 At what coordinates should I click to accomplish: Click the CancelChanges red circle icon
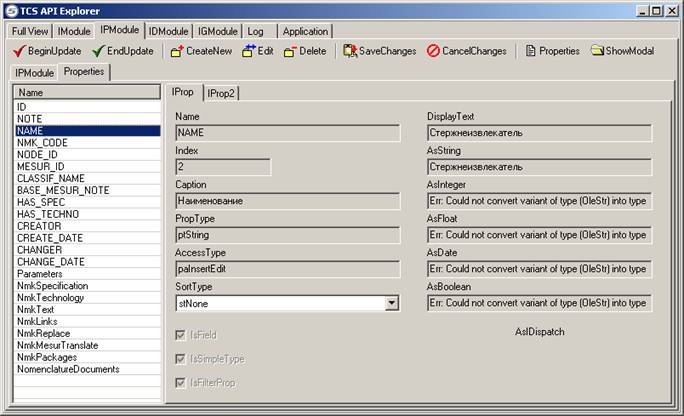pyautogui.click(x=433, y=51)
